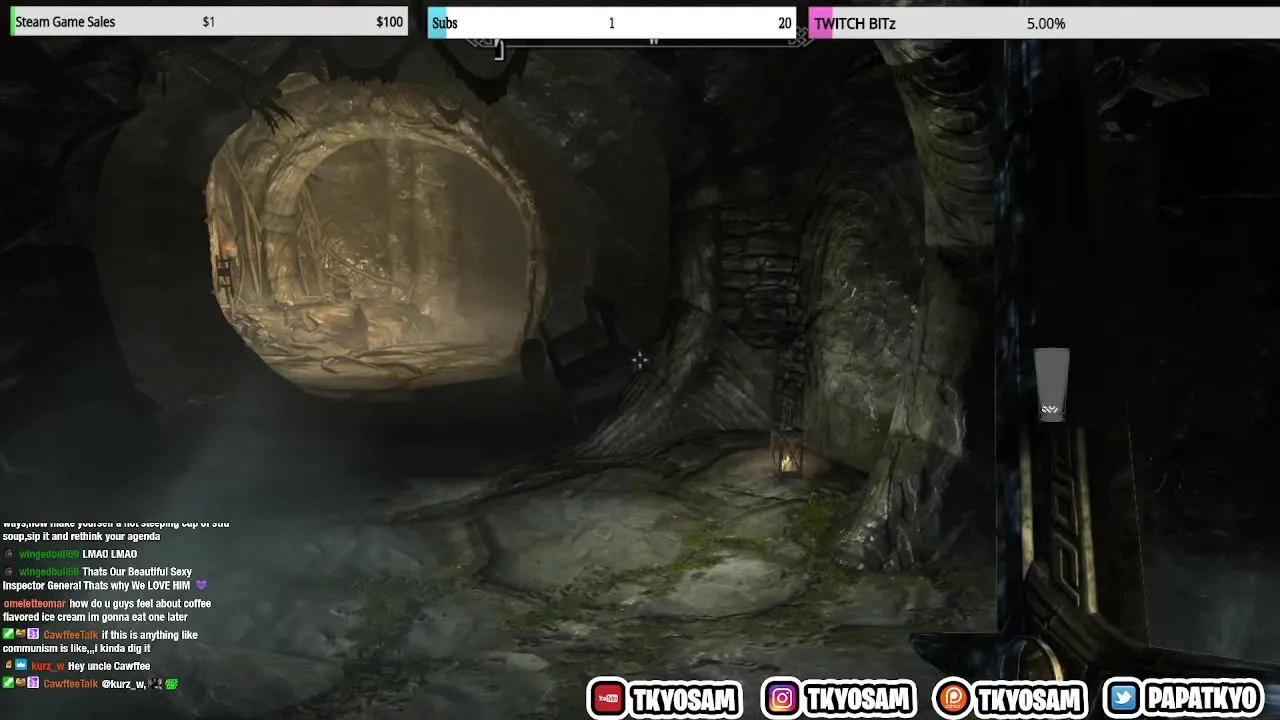Screen dimensions: 1280x720
Task: Click the "20" subs goal number
Action: (x=785, y=23)
